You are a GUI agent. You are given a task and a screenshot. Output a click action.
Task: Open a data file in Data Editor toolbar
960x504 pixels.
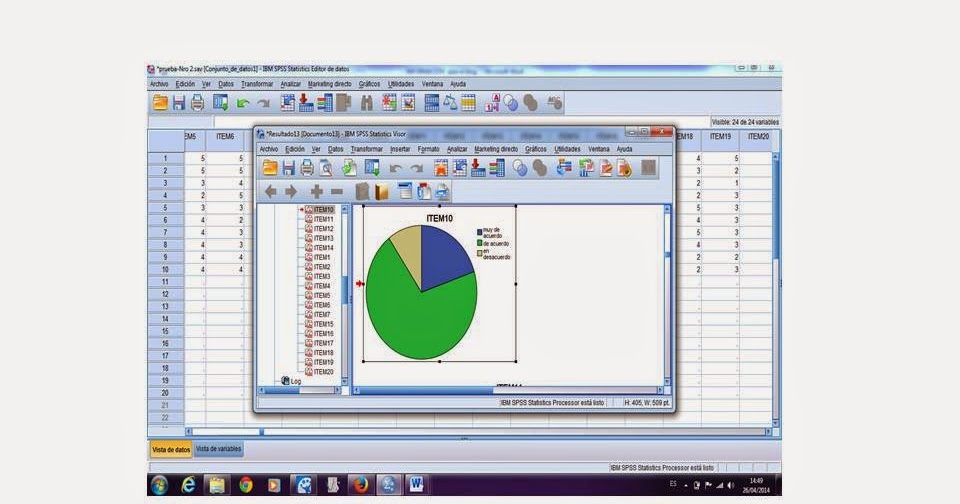(x=160, y=103)
